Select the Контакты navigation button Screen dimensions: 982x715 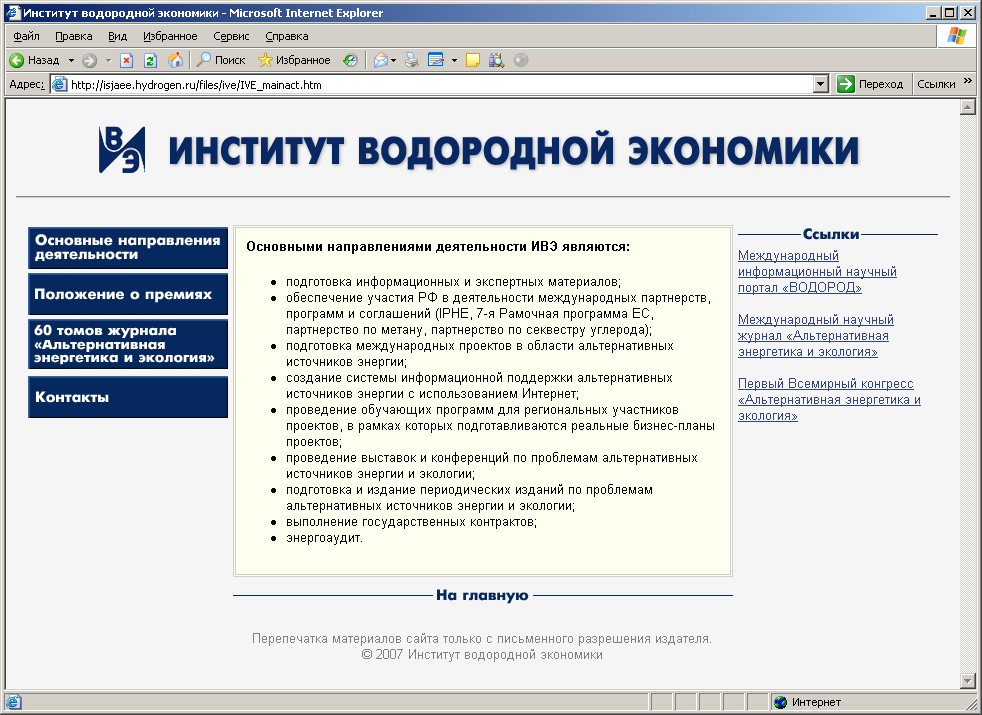[128, 397]
